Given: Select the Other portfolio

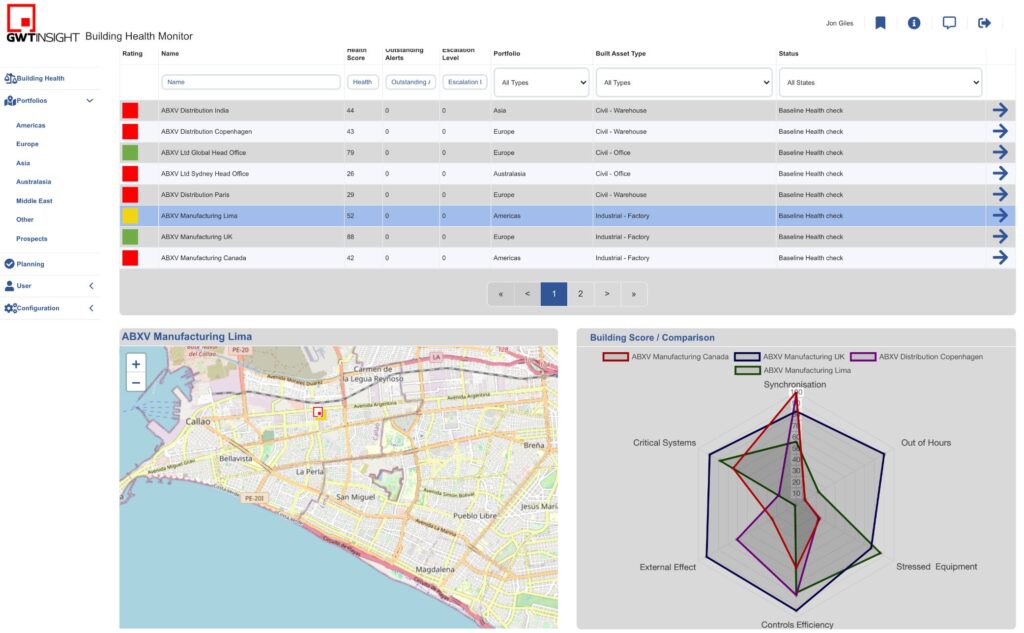Looking at the screenshot, I should 25,219.
